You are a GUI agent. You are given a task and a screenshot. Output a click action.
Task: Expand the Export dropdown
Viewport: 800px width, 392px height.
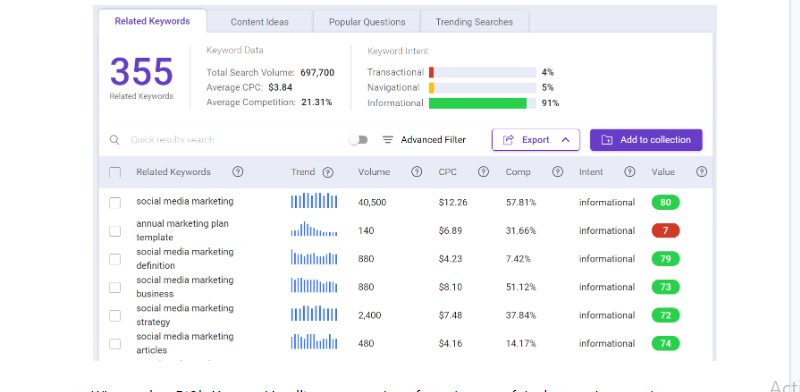[536, 140]
